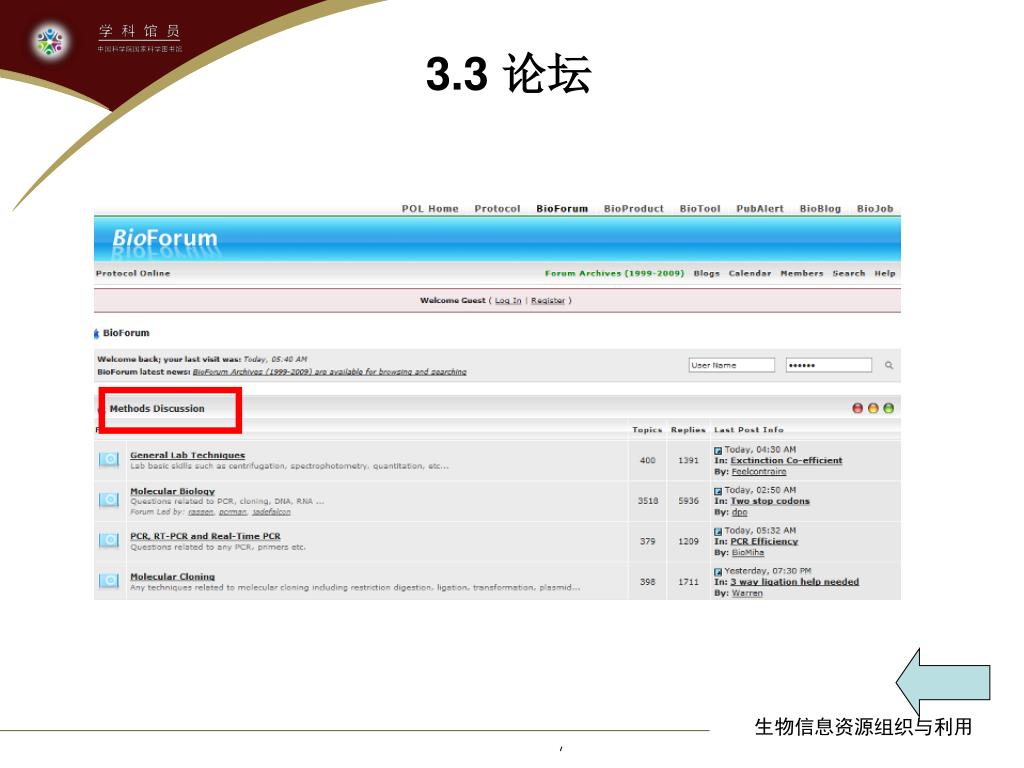View the Members list

pos(801,273)
